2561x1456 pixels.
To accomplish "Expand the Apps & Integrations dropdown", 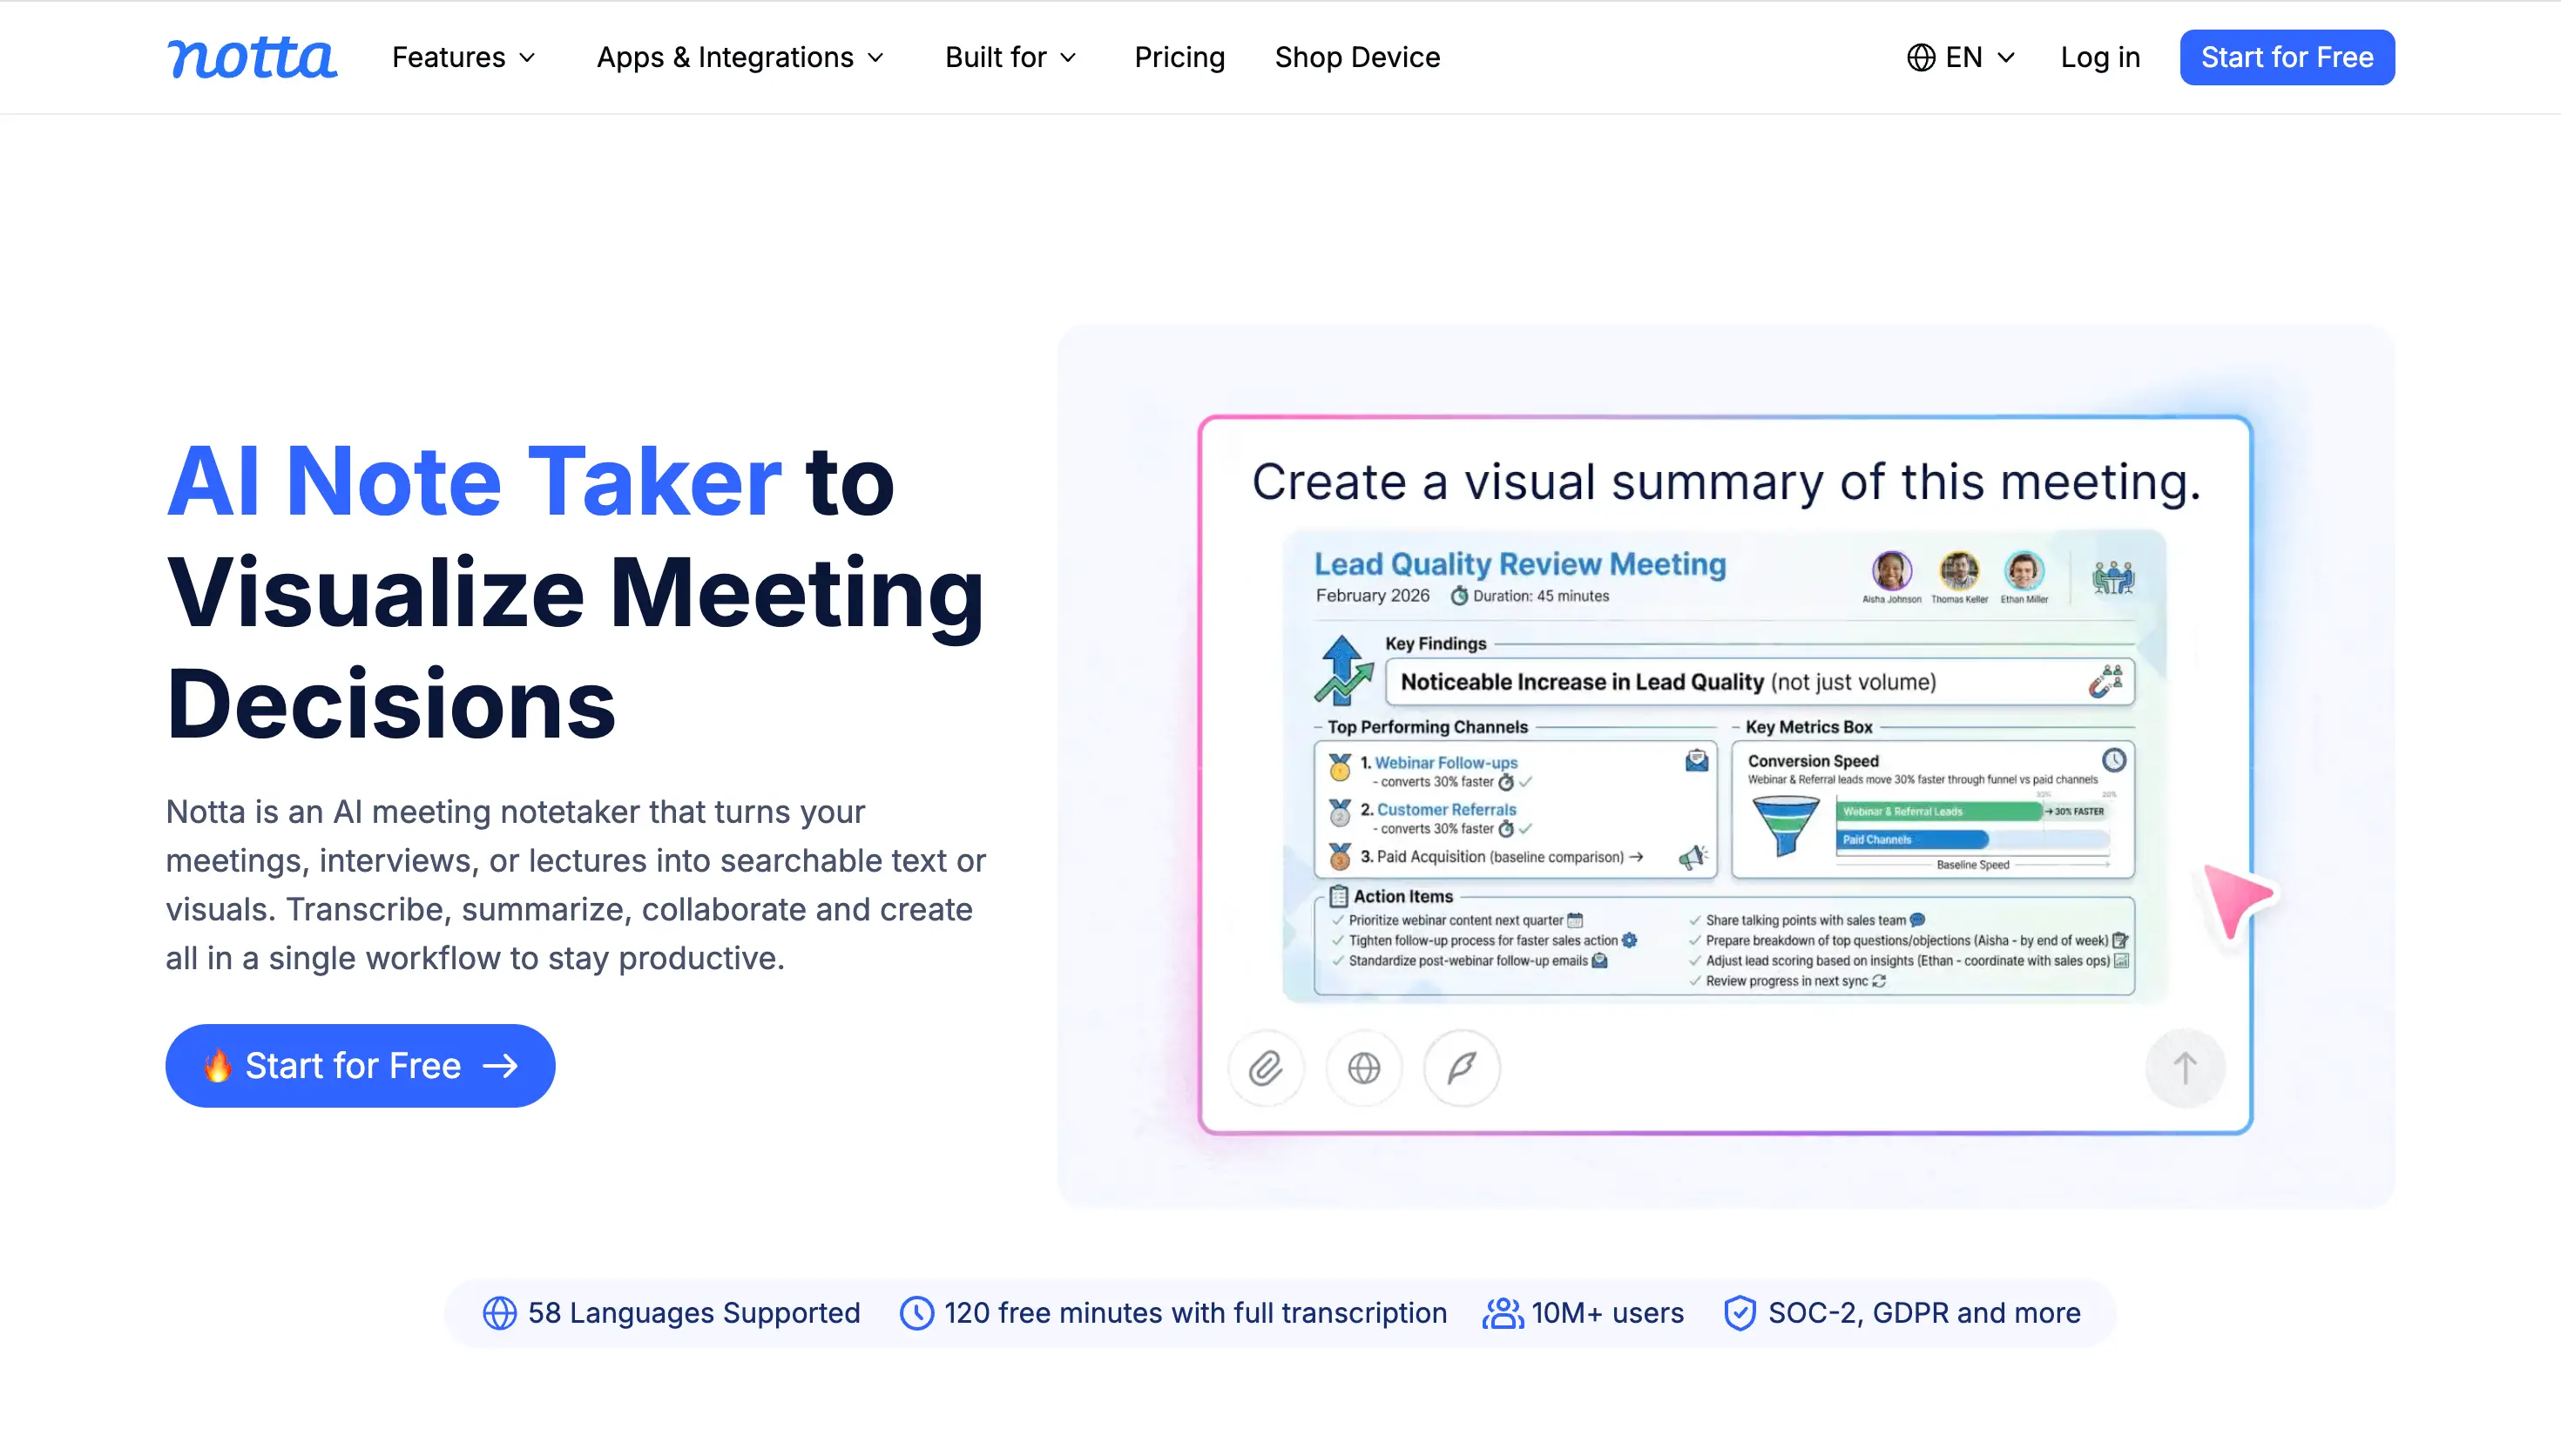I will (740, 57).
